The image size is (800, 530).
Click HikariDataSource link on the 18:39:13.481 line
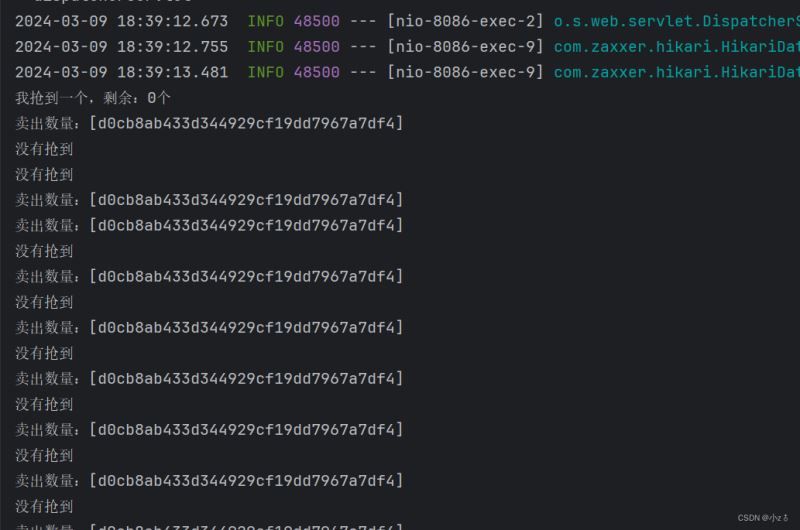[675, 72]
